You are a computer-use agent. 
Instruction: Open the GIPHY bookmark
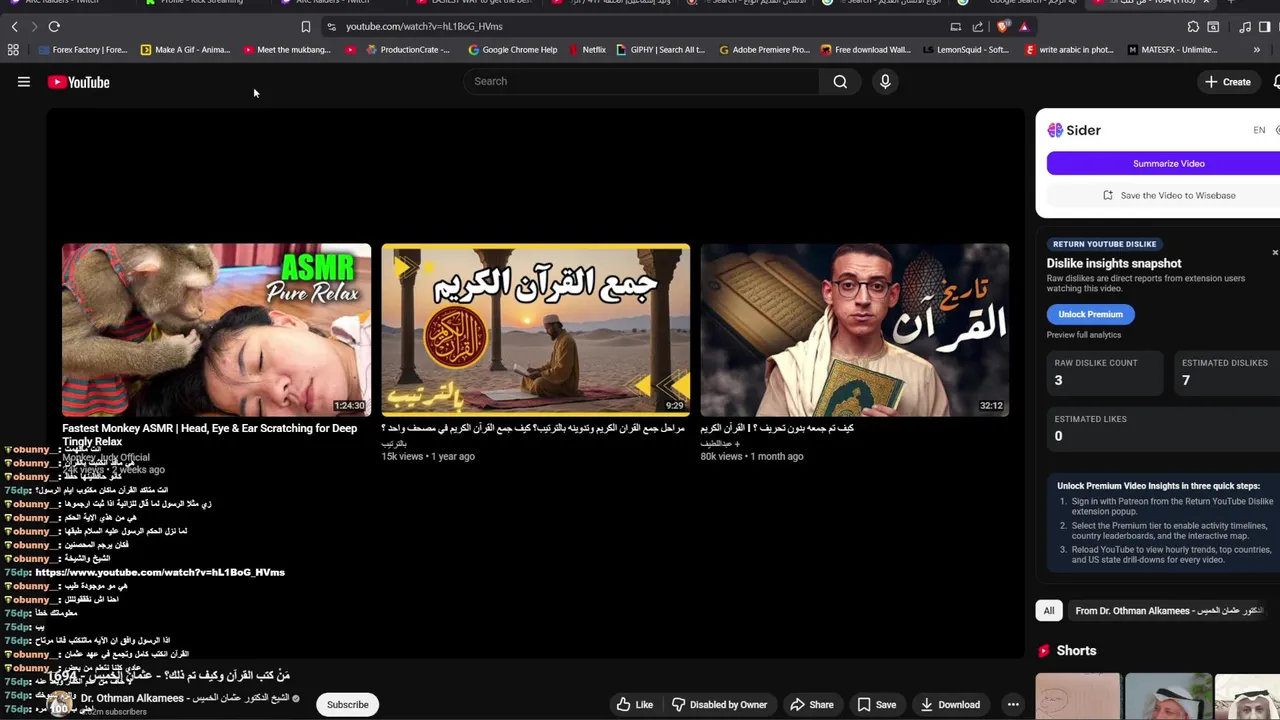[661, 49]
